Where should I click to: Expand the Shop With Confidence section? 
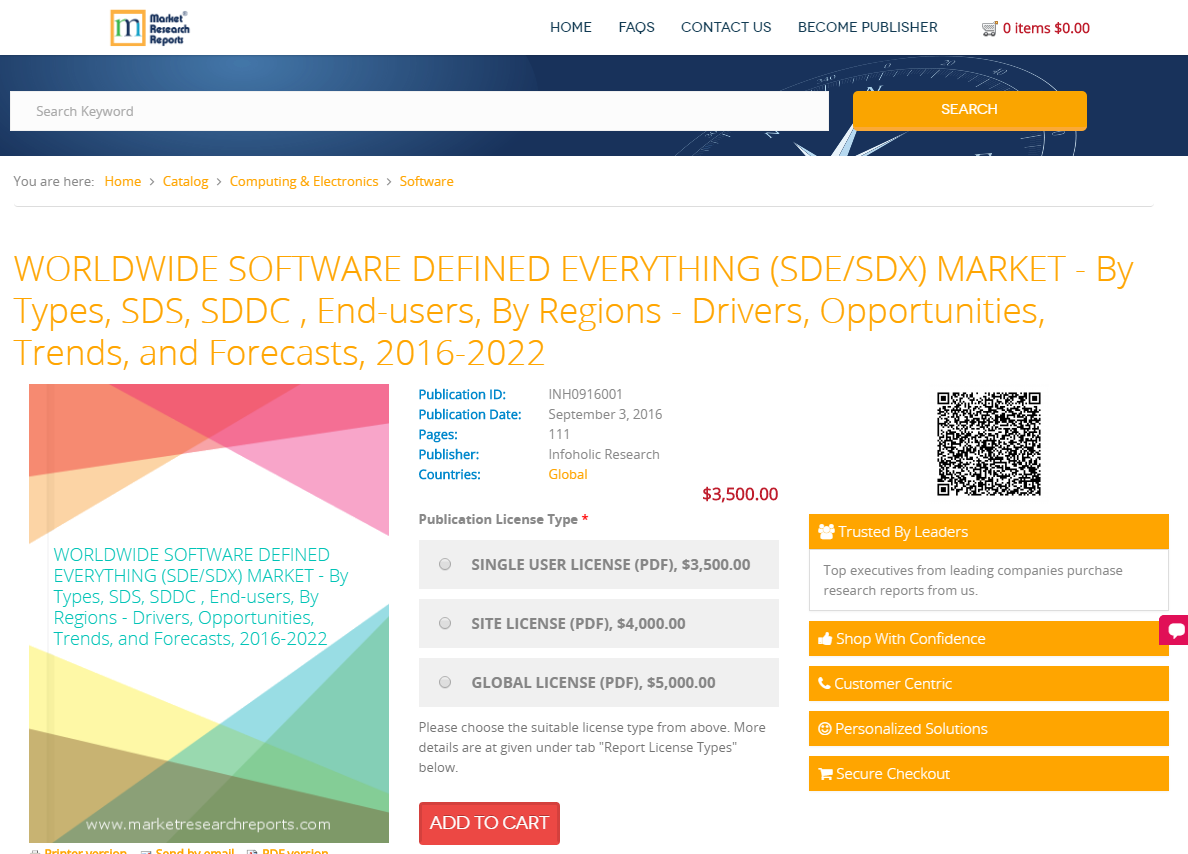(x=989, y=639)
